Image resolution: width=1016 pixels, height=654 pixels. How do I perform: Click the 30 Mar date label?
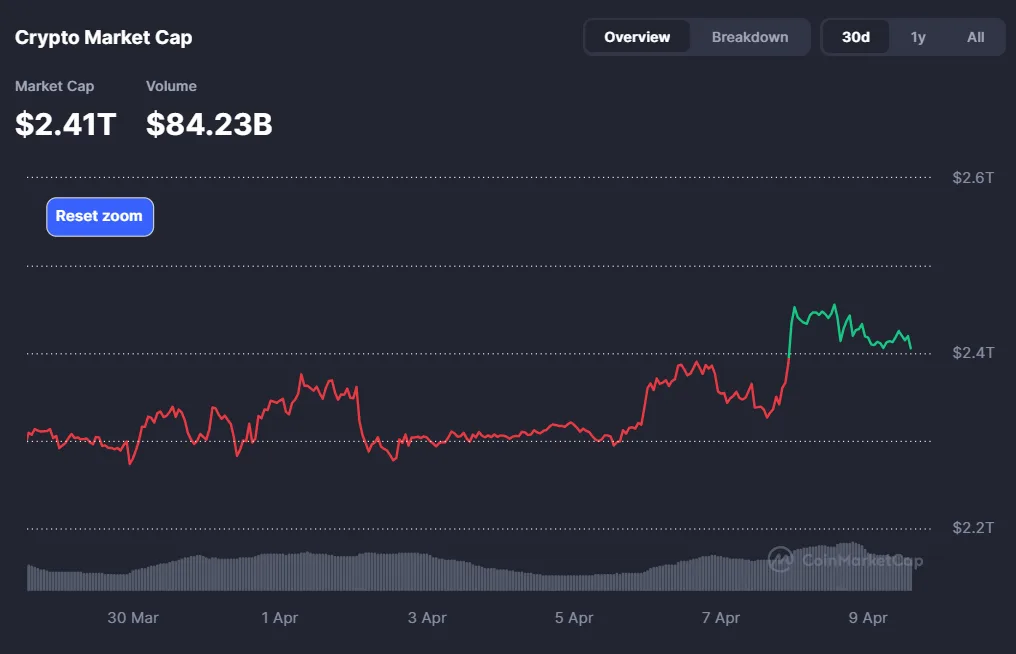[133, 617]
